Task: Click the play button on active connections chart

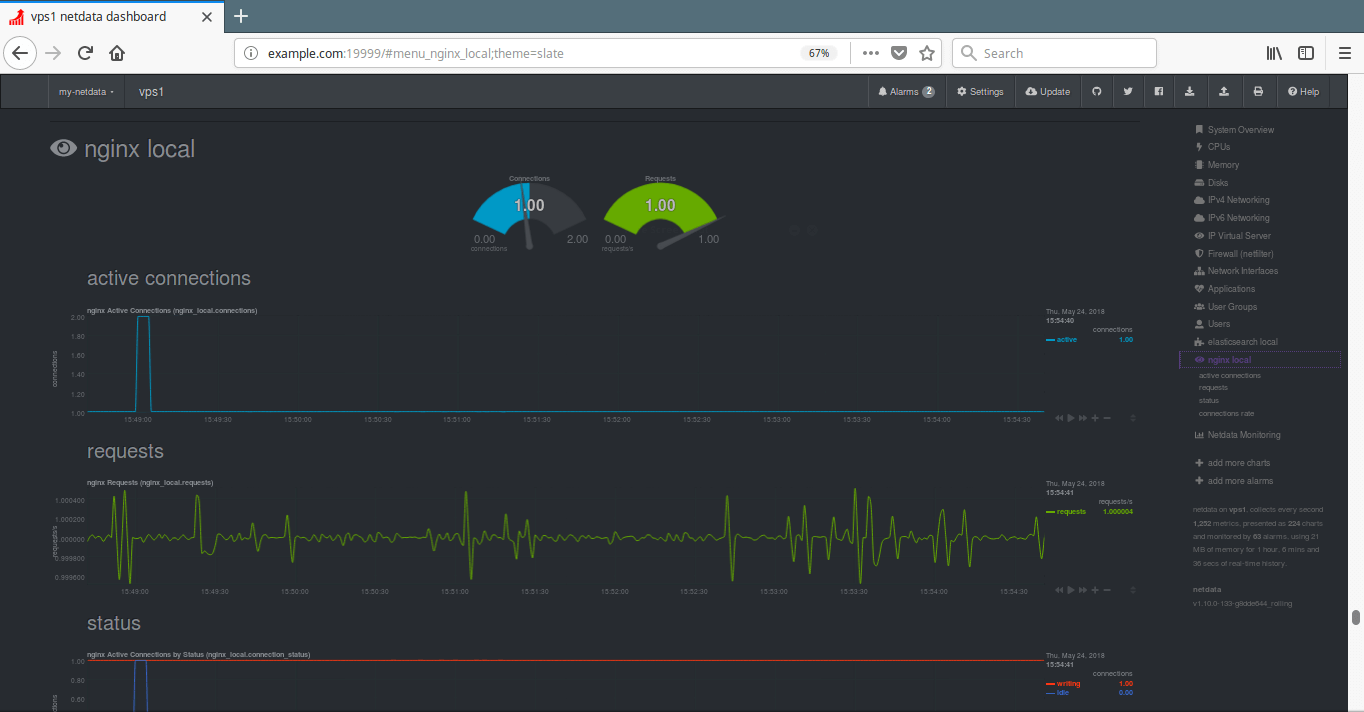Action: (1070, 418)
